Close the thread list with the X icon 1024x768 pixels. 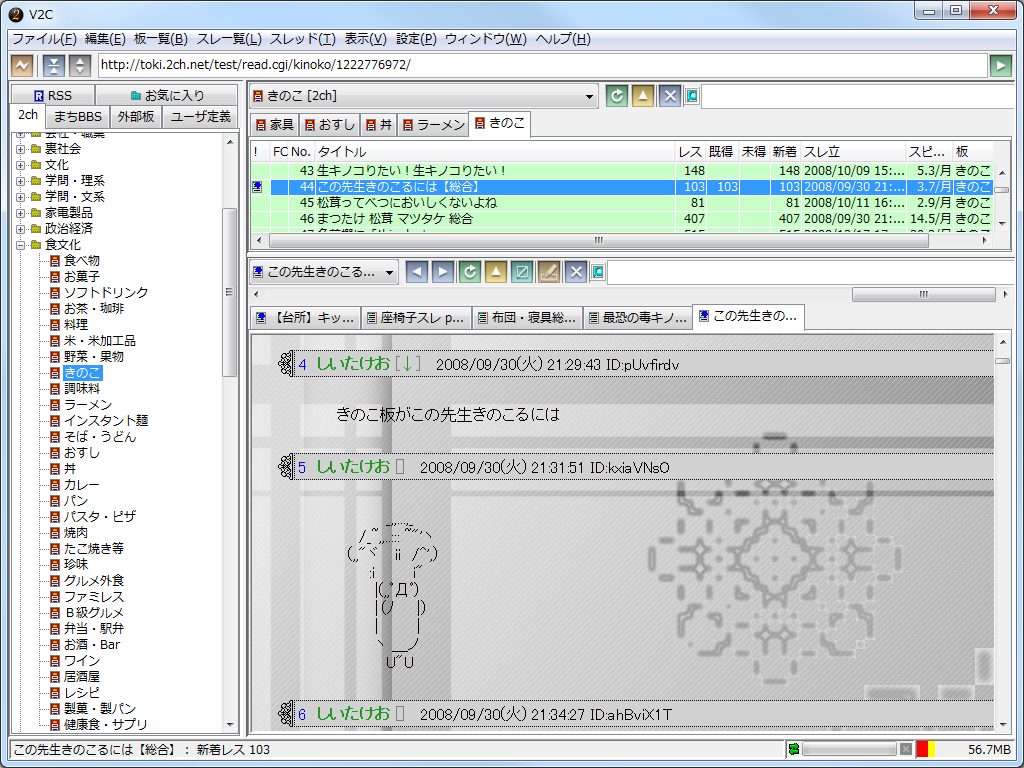point(672,96)
